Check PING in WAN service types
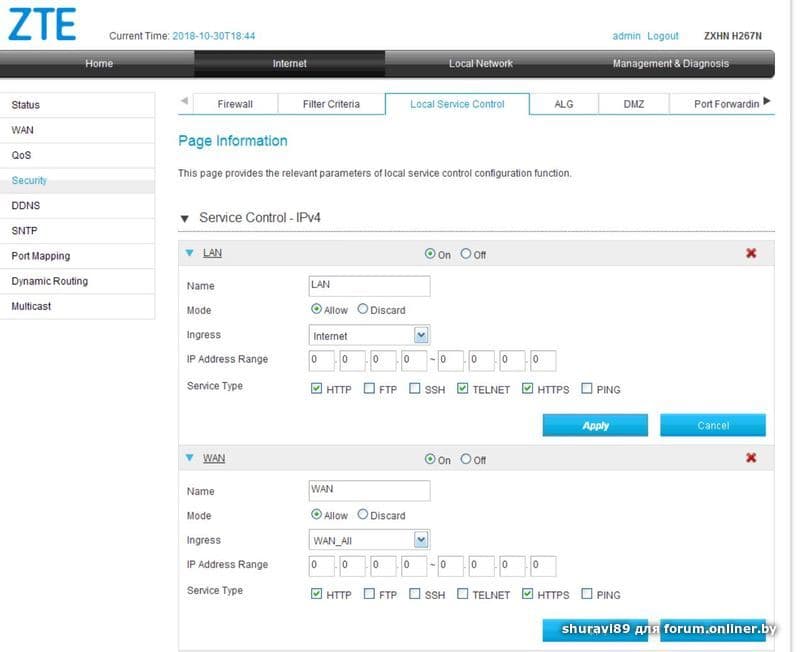800x652 pixels. click(587, 594)
